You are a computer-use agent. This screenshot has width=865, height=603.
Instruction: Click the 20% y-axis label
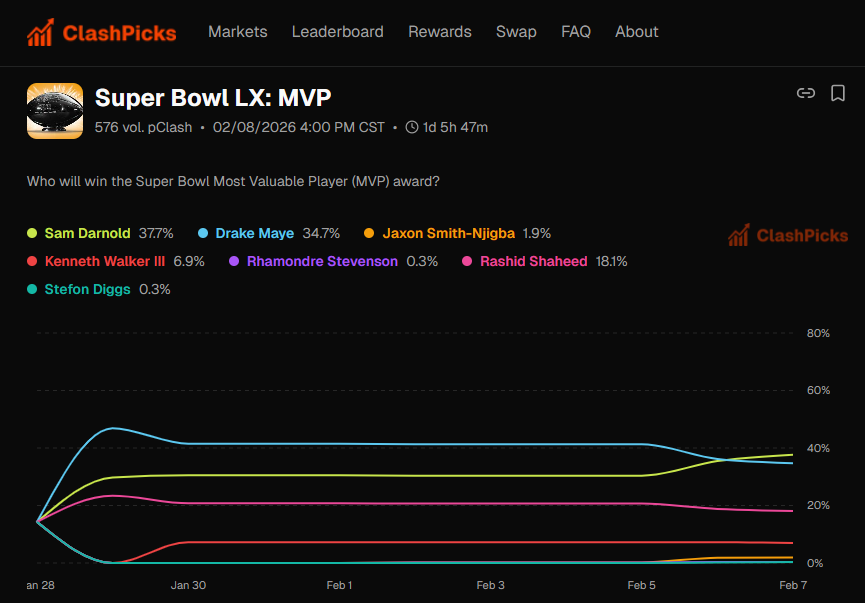point(818,505)
